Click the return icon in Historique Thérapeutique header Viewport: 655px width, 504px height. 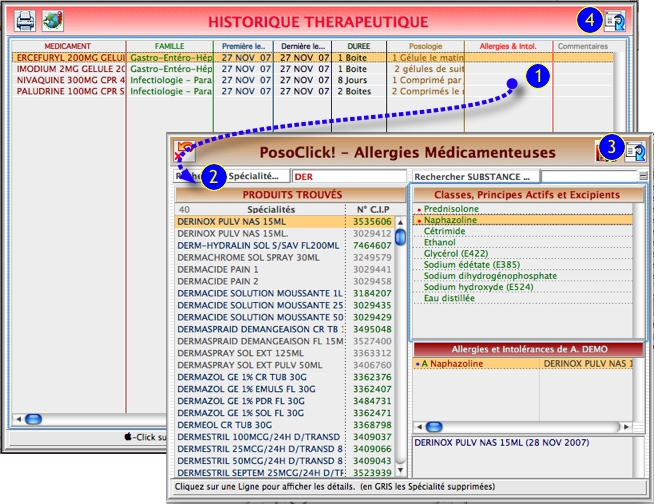tap(615, 21)
